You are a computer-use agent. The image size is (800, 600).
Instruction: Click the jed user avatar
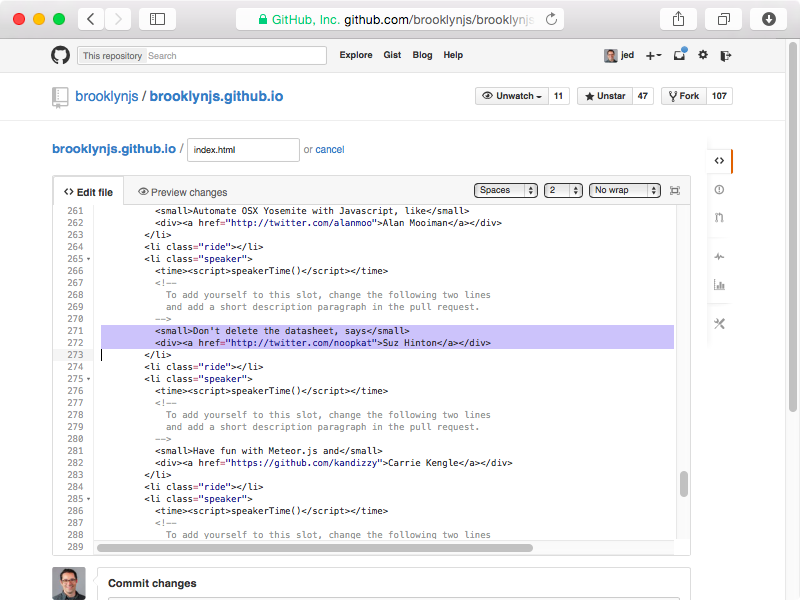click(x=610, y=56)
